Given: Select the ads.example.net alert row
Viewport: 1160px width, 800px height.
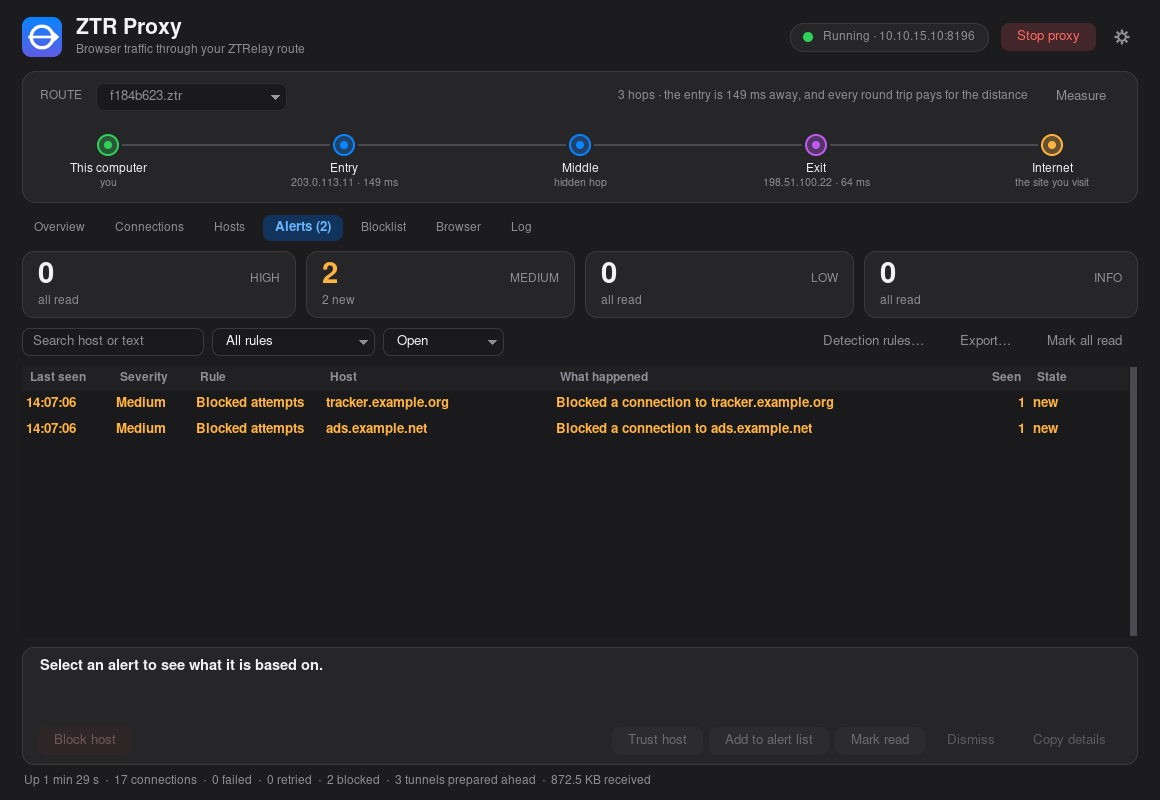Looking at the screenshot, I should pos(576,428).
